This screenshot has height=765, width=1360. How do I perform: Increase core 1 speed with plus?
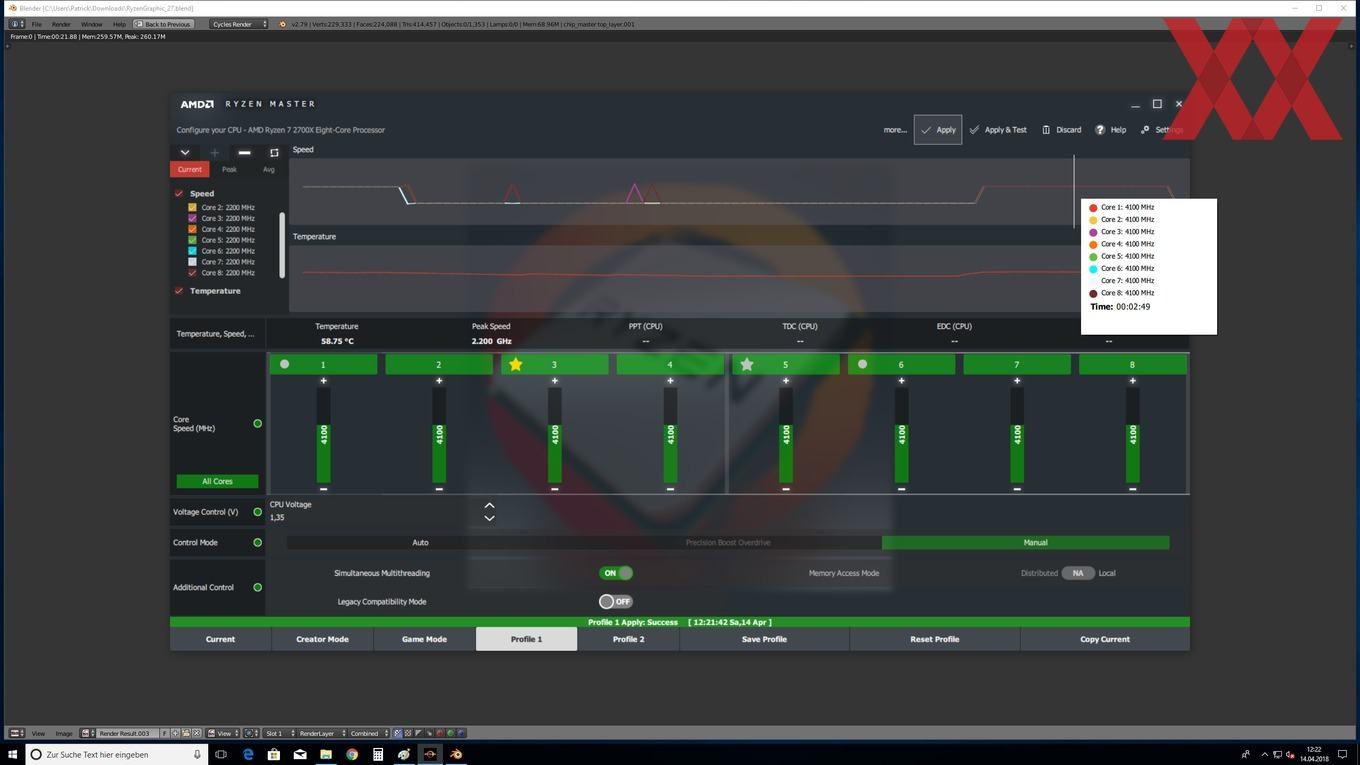pyautogui.click(x=323, y=381)
